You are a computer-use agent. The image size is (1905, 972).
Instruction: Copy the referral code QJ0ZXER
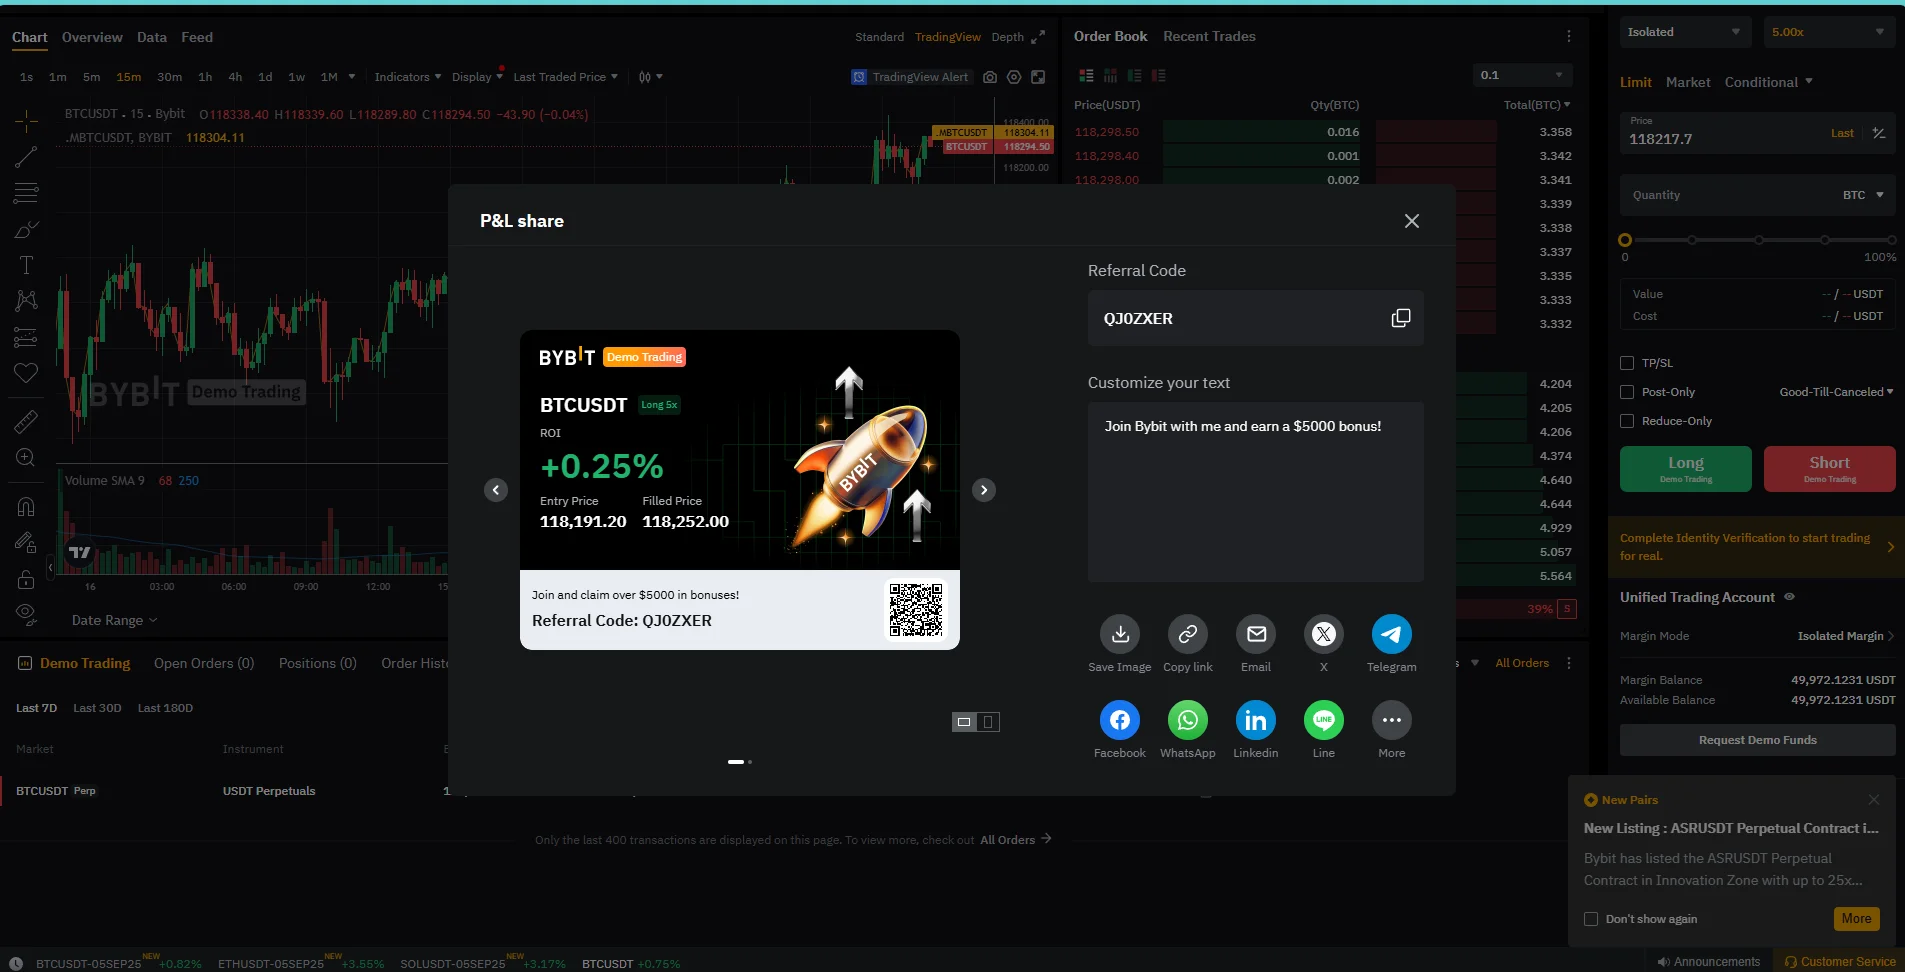(x=1400, y=318)
